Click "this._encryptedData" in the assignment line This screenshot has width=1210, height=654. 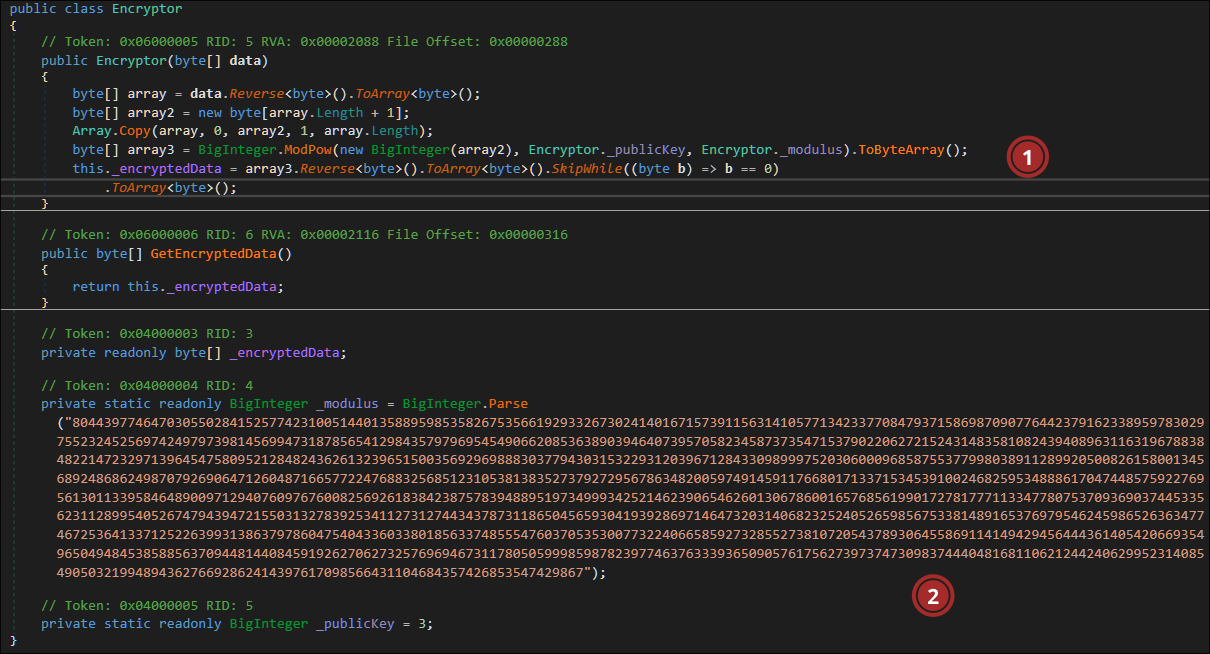coord(147,168)
